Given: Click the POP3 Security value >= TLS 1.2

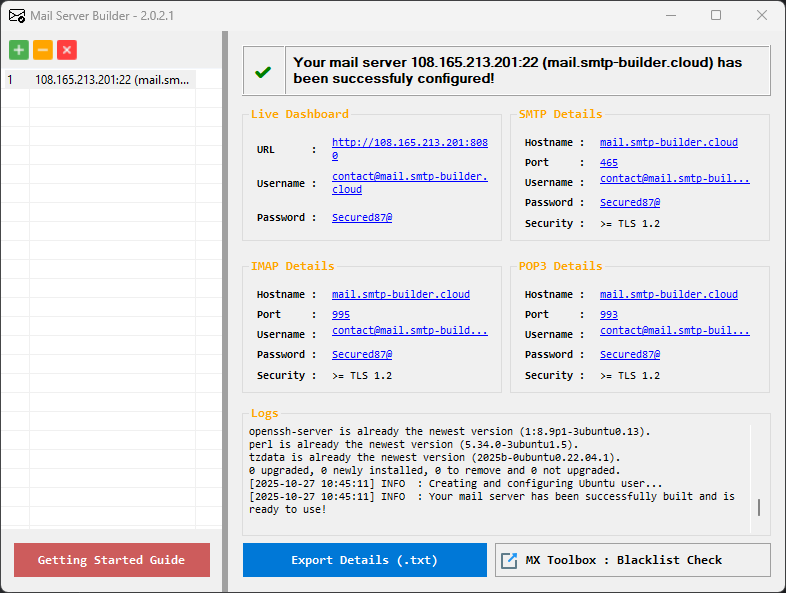Looking at the screenshot, I should click(x=630, y=375).
